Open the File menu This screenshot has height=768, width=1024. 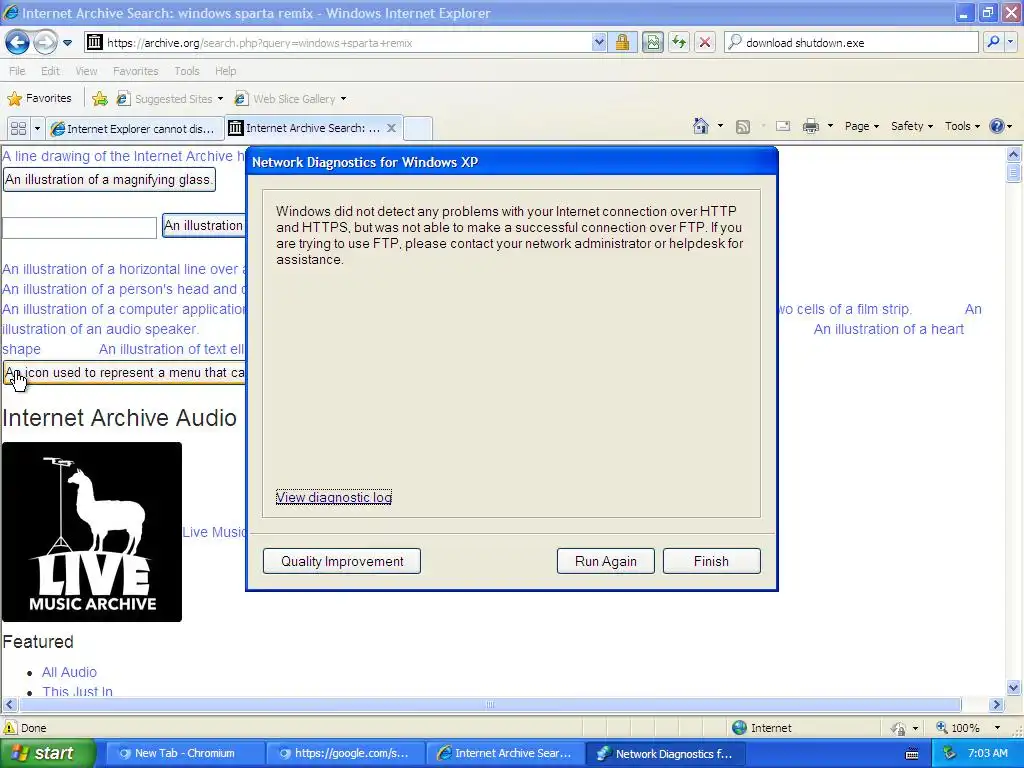point(17,71)
